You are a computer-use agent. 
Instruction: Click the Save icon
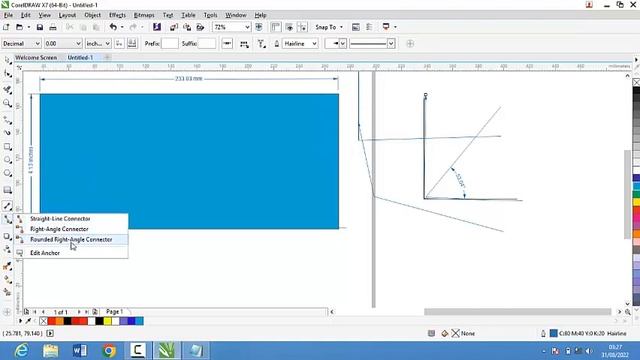40,27
